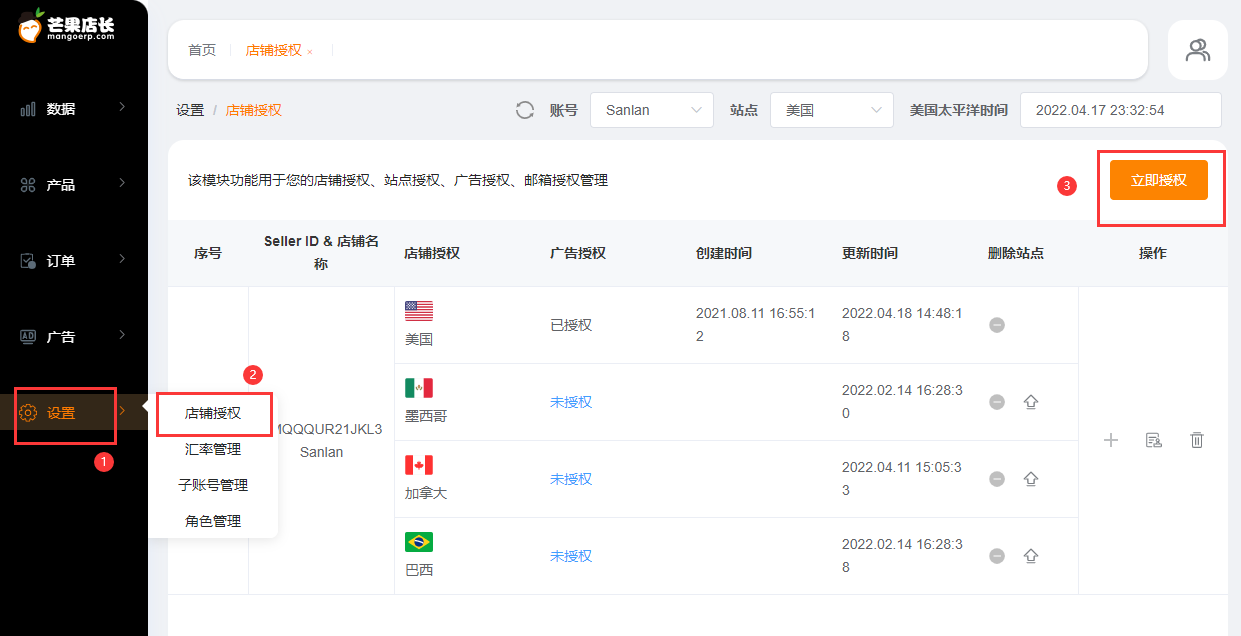This screenshot has width=1241, height=636.
Task: Click the 产品 grid icon
Action: tap(28, 185)
